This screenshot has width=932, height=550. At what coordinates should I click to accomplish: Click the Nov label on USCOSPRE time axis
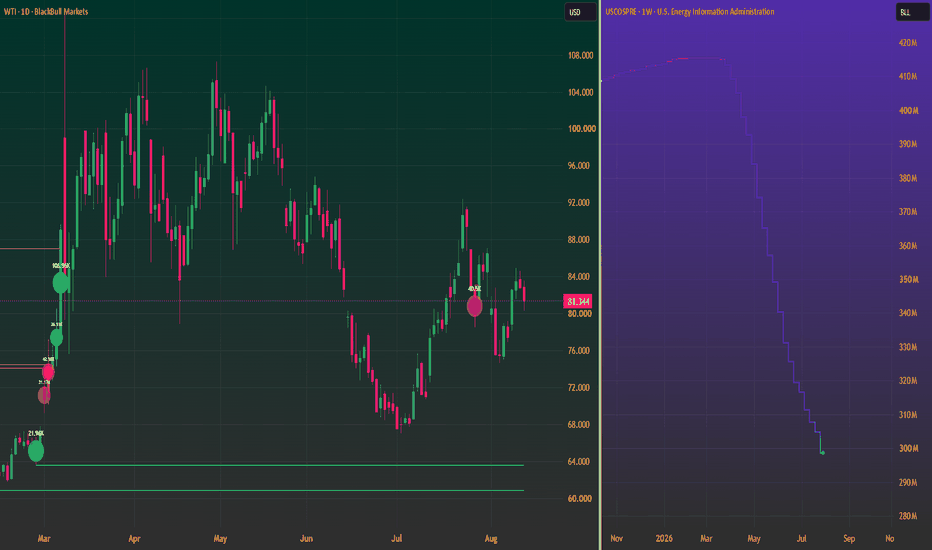click(616, 538)
